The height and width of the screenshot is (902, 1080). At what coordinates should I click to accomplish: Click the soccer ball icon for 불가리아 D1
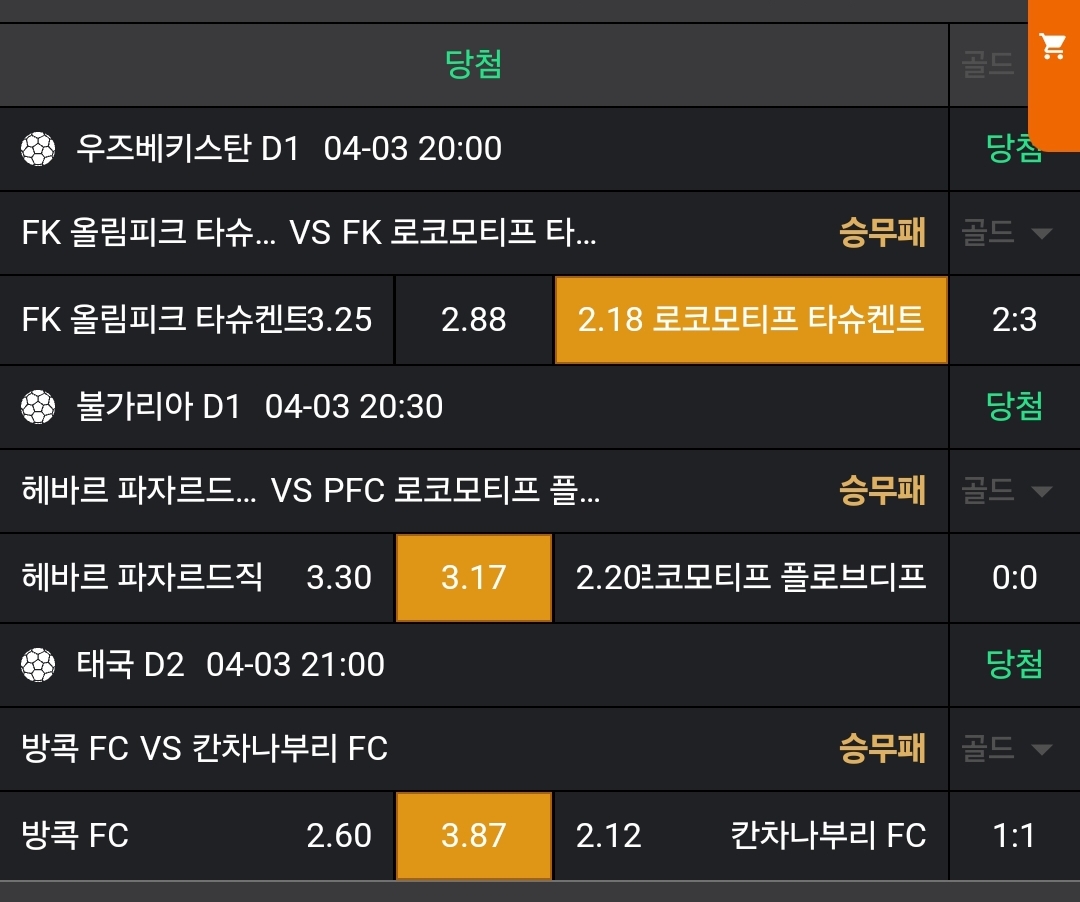(x=38, y=407)
